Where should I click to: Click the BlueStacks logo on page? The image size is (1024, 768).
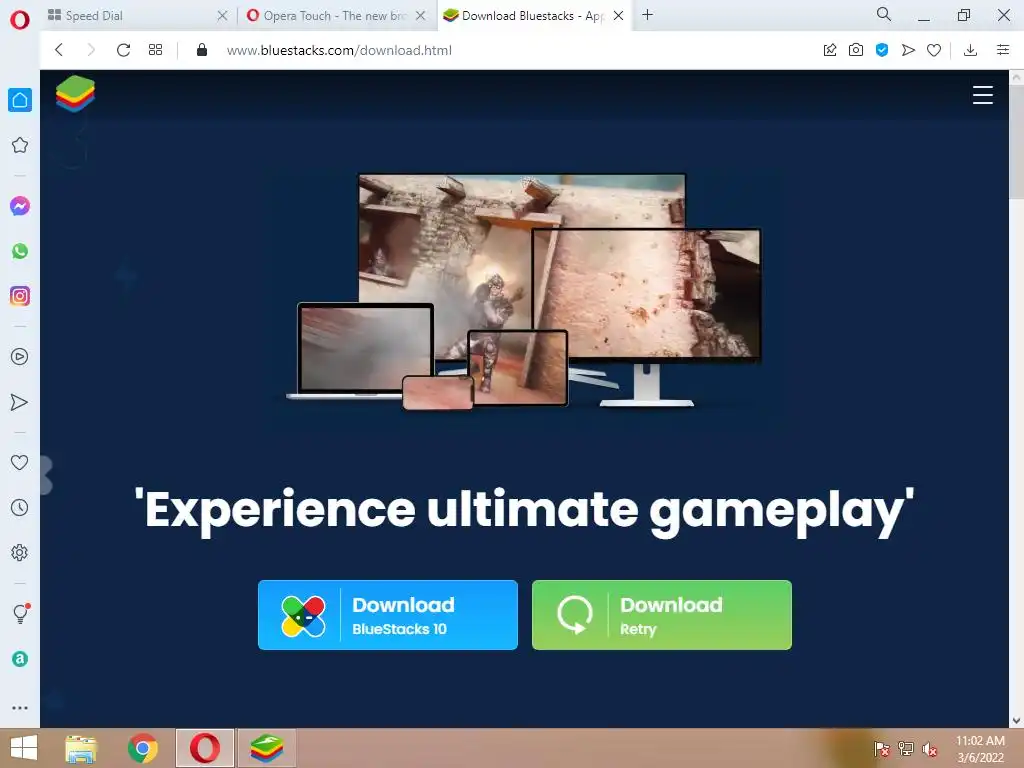[75, 93]
